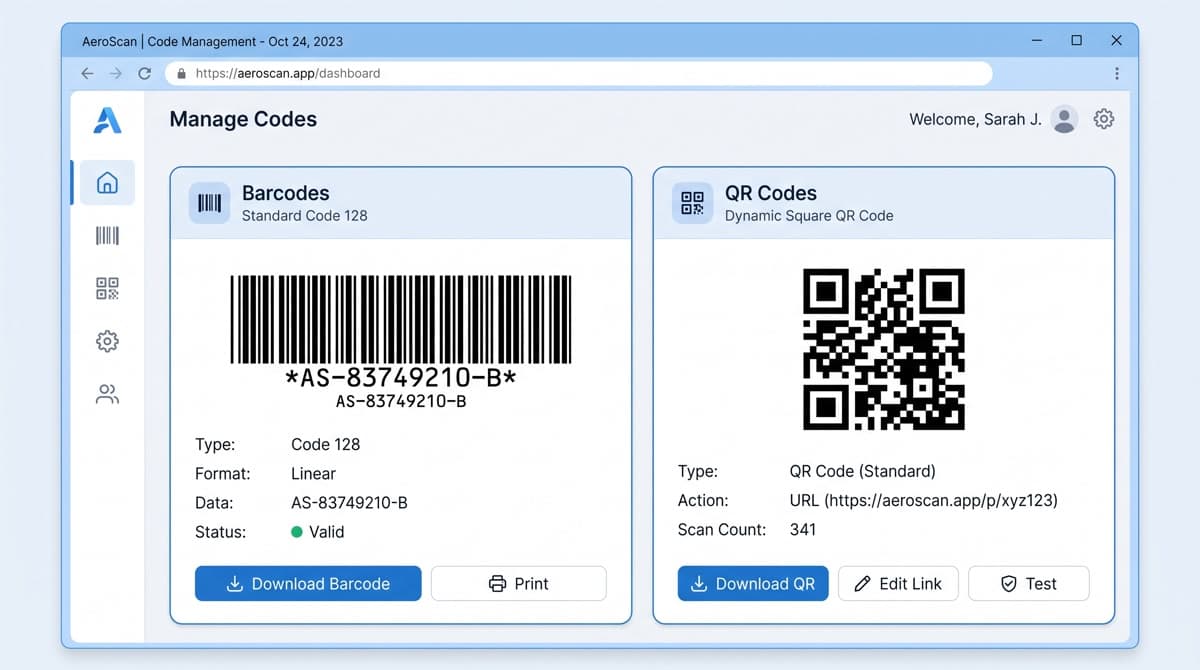Open sidebar Settings gear
The image size is (1200, 670).
pos(107,341)
